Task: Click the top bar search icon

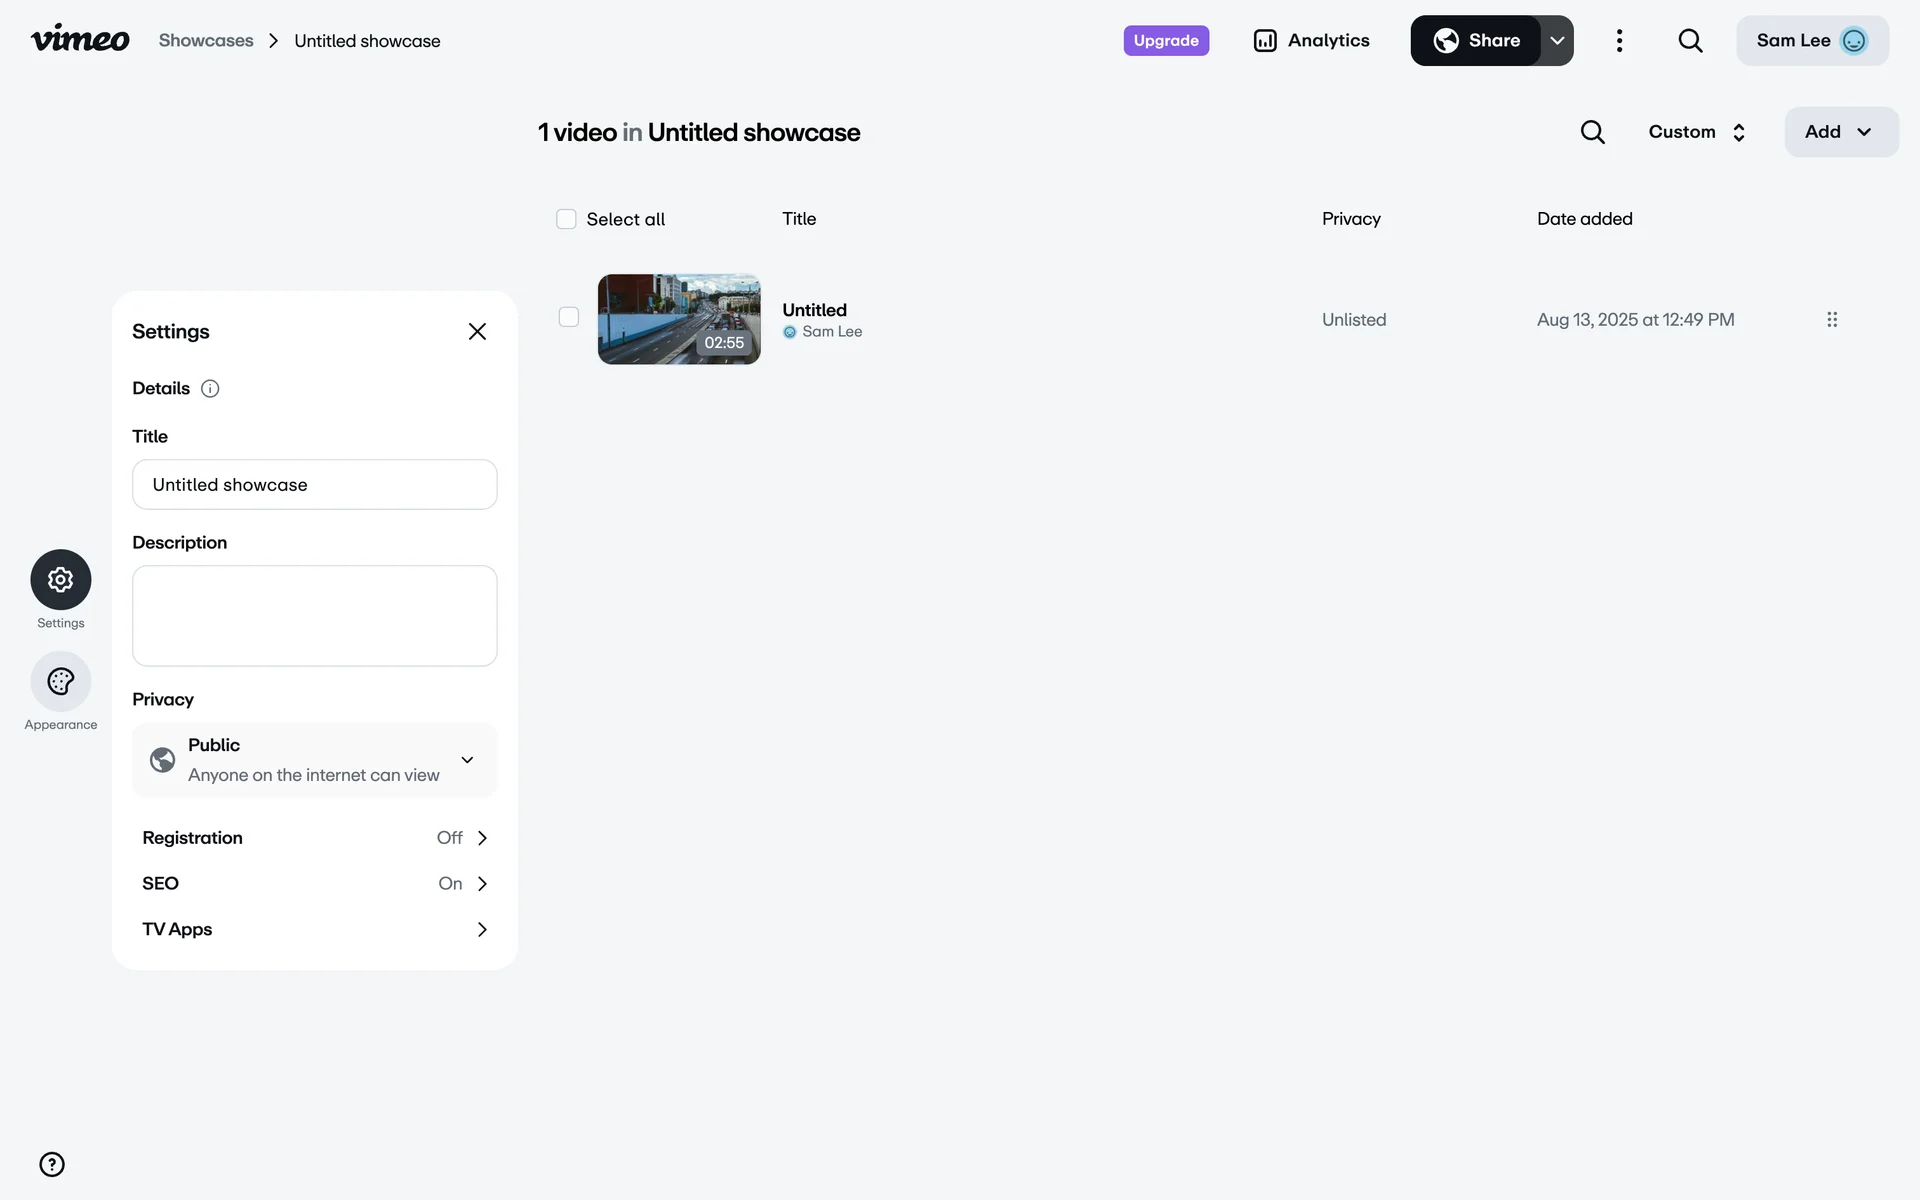Action: 1690,41
